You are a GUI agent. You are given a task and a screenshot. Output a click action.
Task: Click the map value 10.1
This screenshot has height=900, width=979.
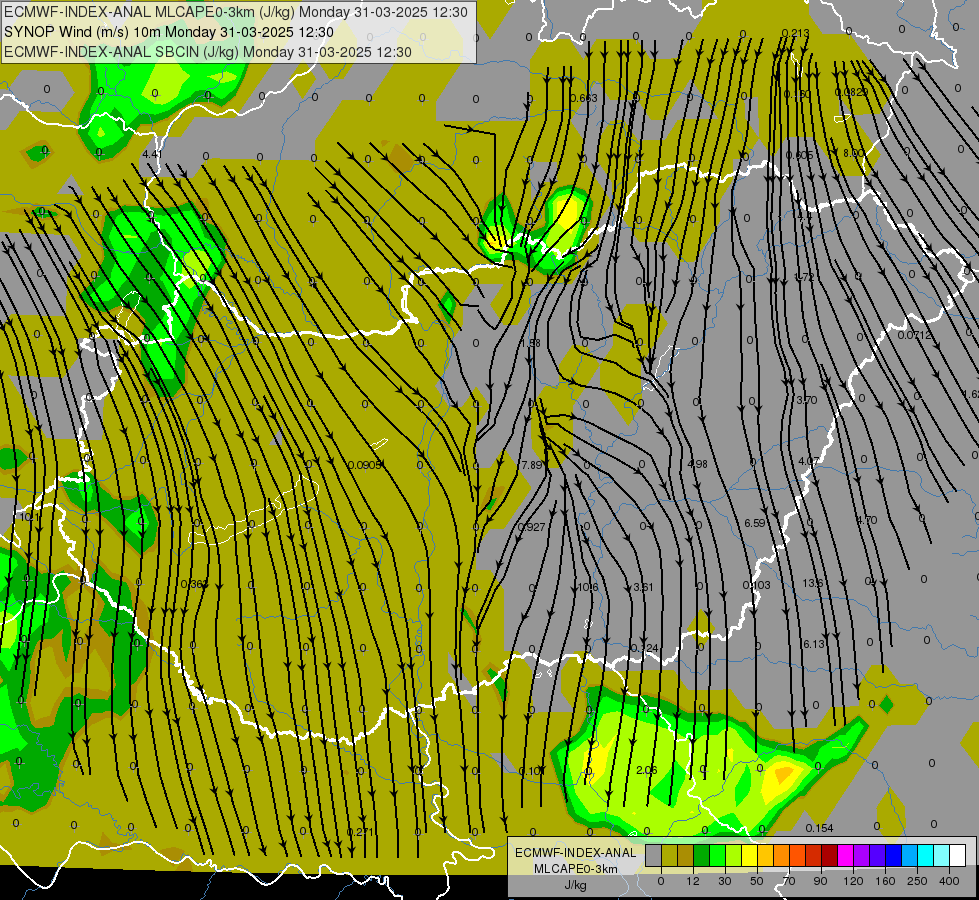click(29, 517)
